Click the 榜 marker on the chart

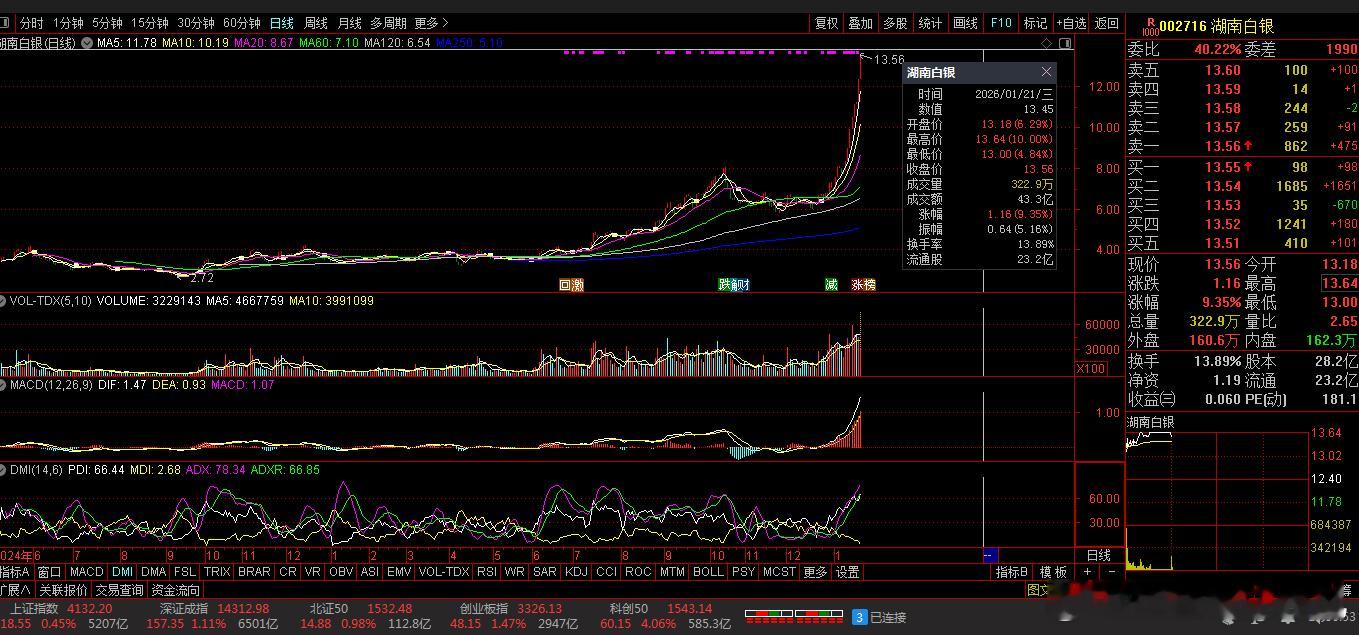click(869, 285)
